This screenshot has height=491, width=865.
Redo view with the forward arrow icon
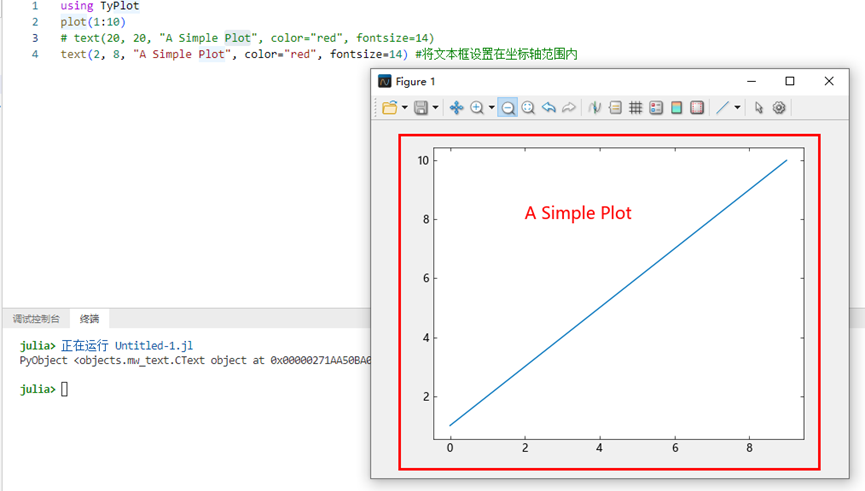coord(569,108)
